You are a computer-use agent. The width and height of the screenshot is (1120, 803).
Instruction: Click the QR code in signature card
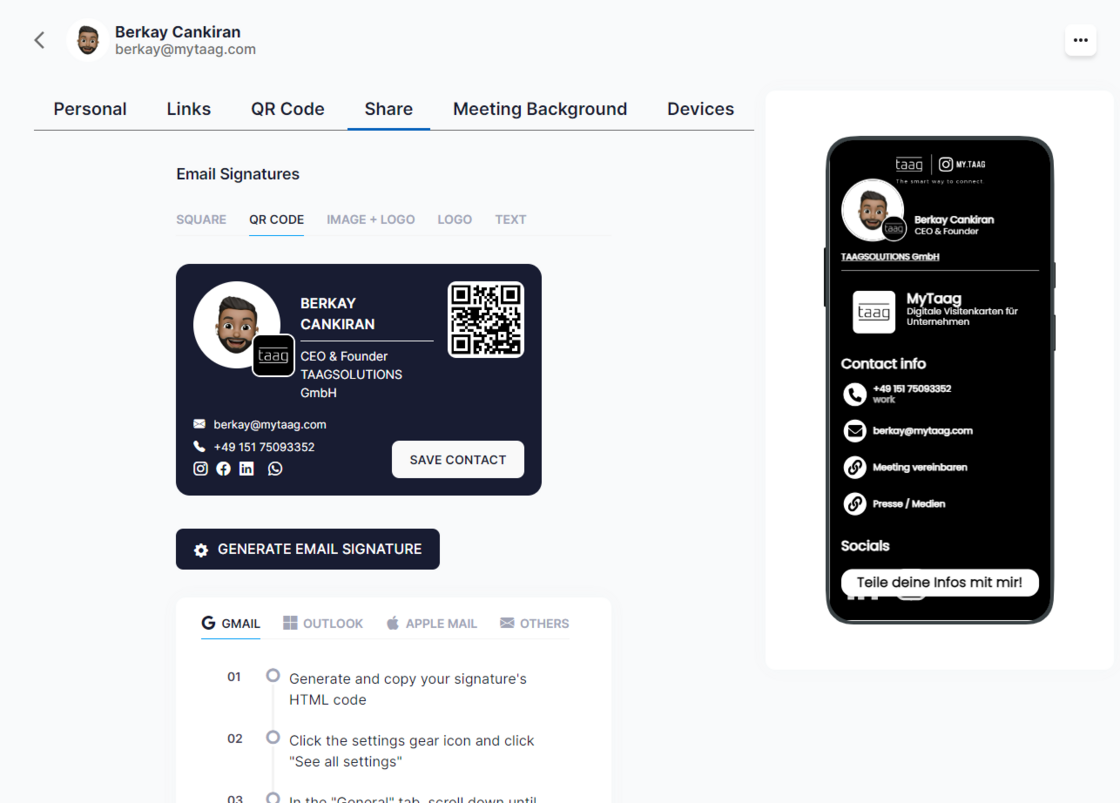click(x=486, y=320)
